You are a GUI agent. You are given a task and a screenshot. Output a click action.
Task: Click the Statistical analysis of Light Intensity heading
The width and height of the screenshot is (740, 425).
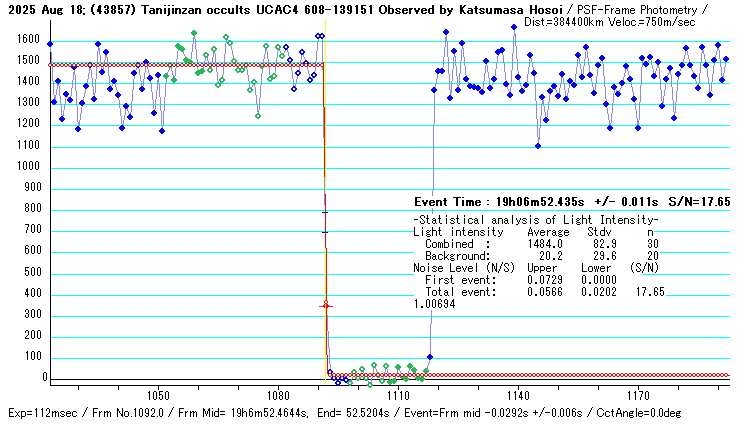[535, 220]
